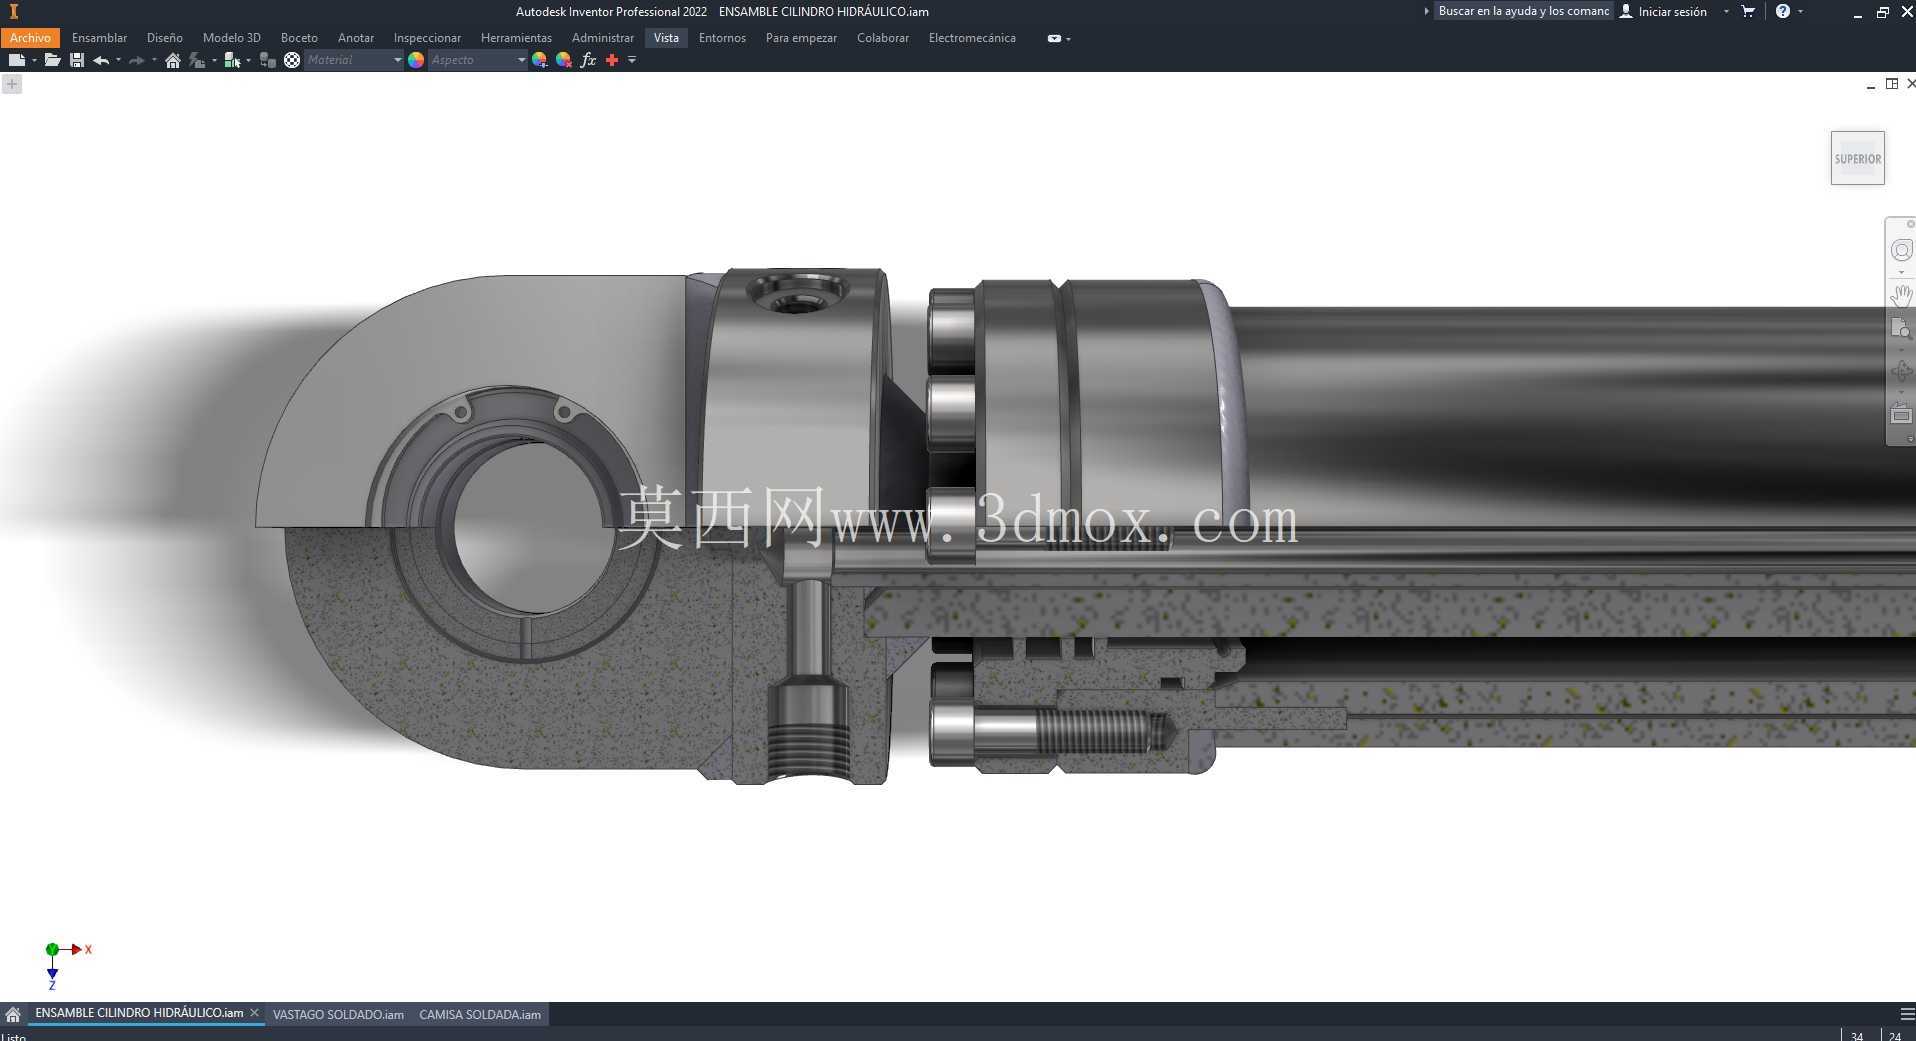
Task: Switch to the Boceto ribbon tab
Action: tap(299, 38)
